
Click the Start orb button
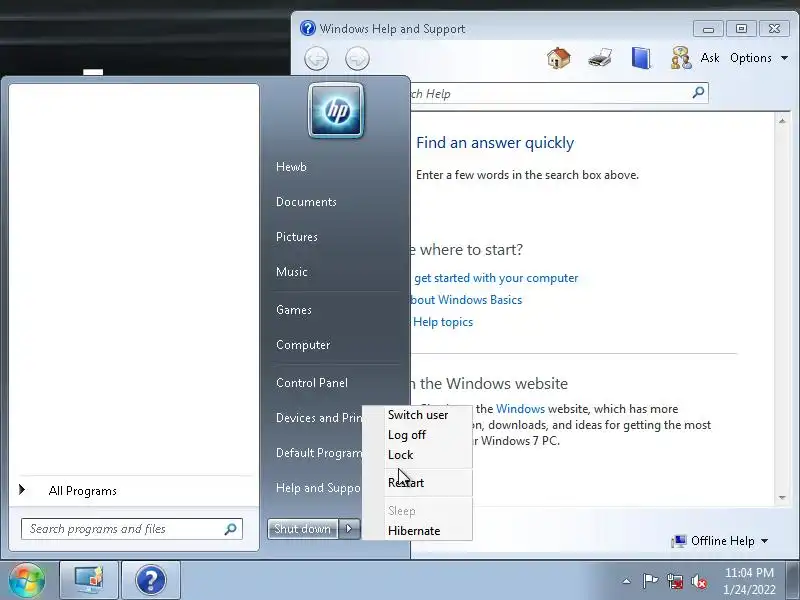[x=26, y=580]
